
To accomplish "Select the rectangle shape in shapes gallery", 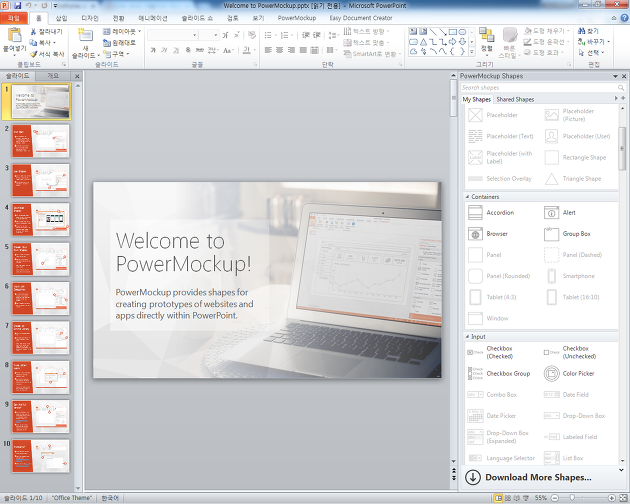I will 453,32.
